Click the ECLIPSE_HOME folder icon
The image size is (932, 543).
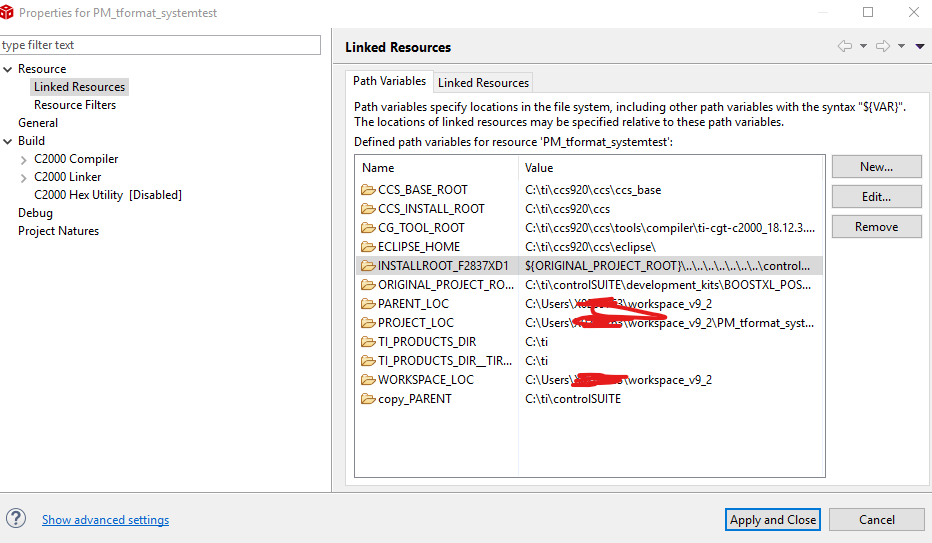tap(367, 247)
